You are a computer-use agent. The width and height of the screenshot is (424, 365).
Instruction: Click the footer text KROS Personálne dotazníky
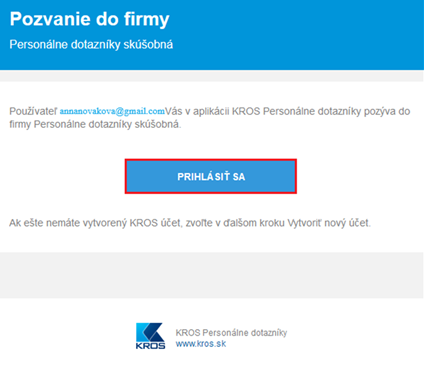pyautogui.click(x=231, y=332)
